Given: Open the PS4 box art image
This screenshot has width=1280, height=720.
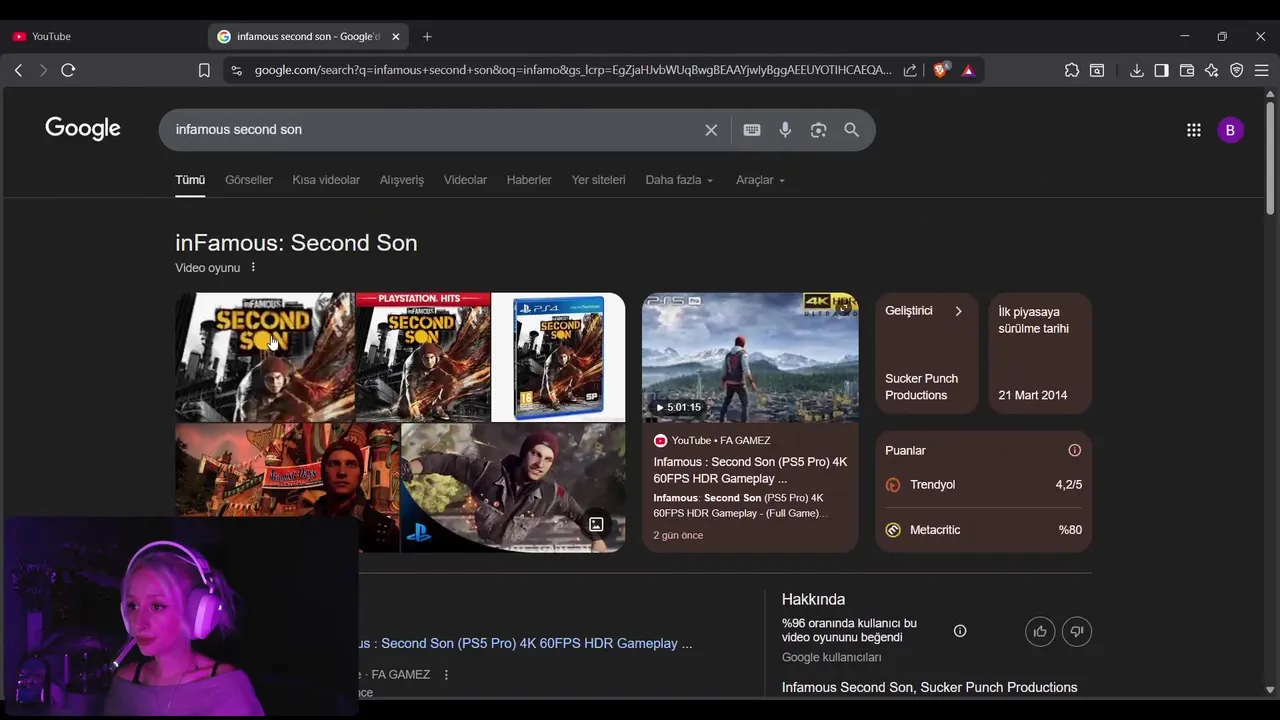Looking at the screenshot, I should [x=558, y=357].
